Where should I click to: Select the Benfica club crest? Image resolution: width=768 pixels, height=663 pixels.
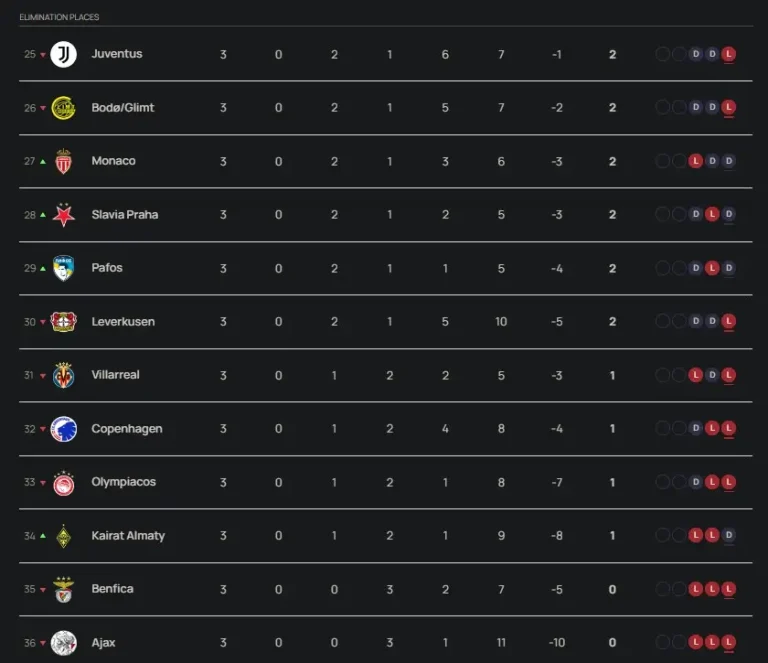(64, 589)
